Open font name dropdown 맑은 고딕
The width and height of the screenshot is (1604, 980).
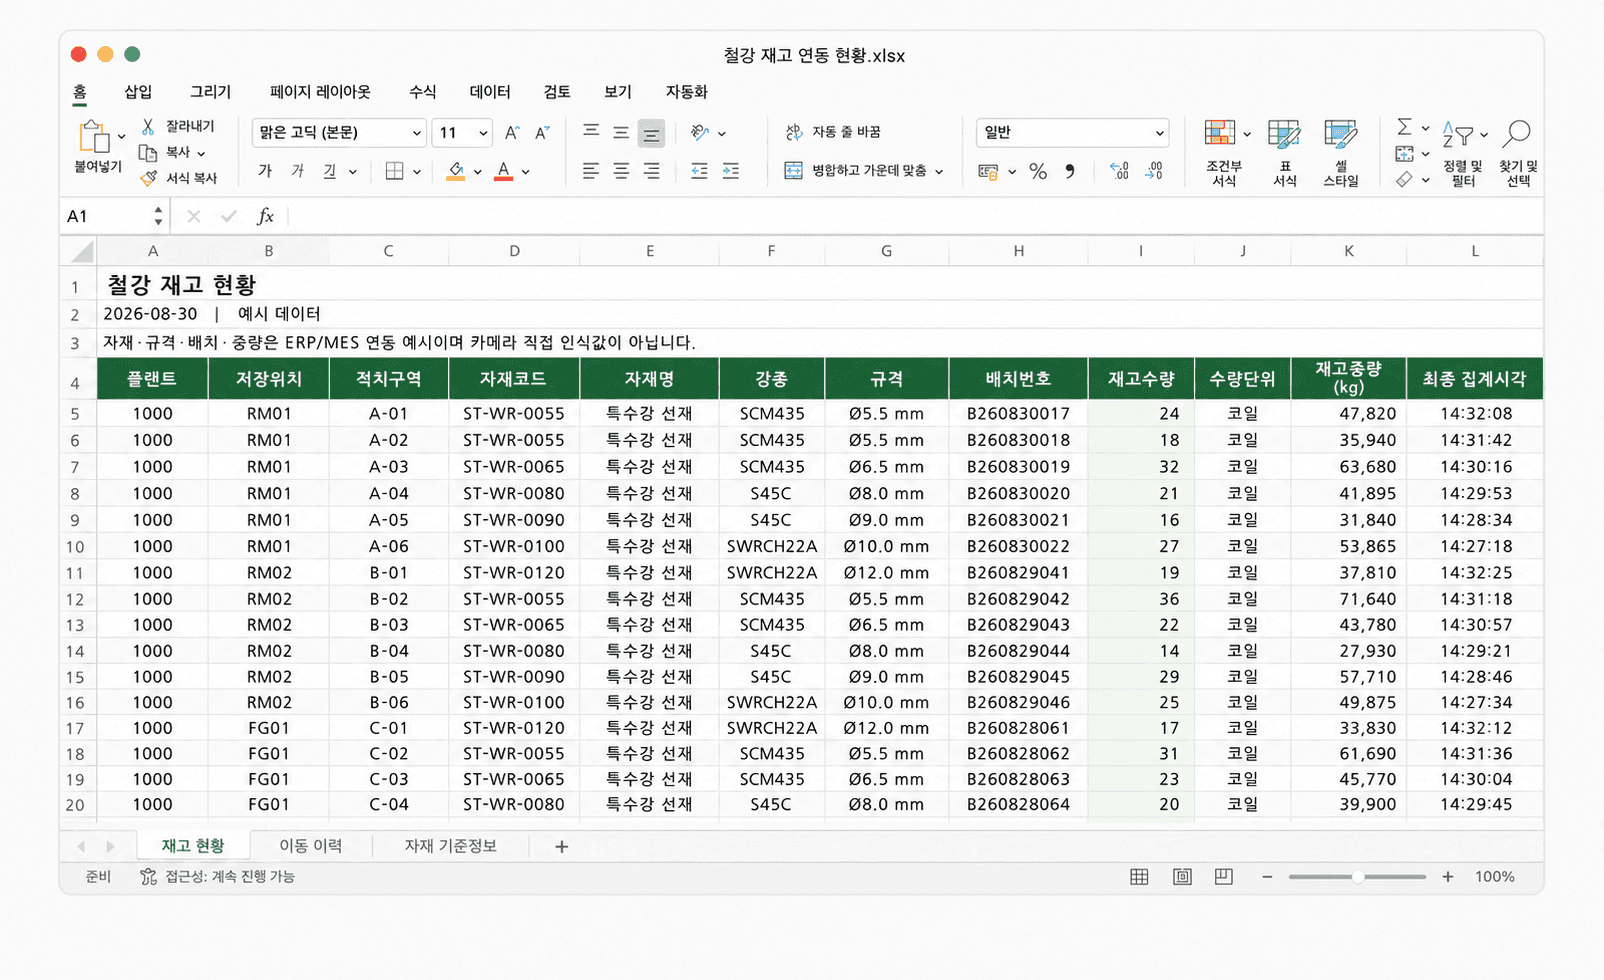[x=339, y=132]
